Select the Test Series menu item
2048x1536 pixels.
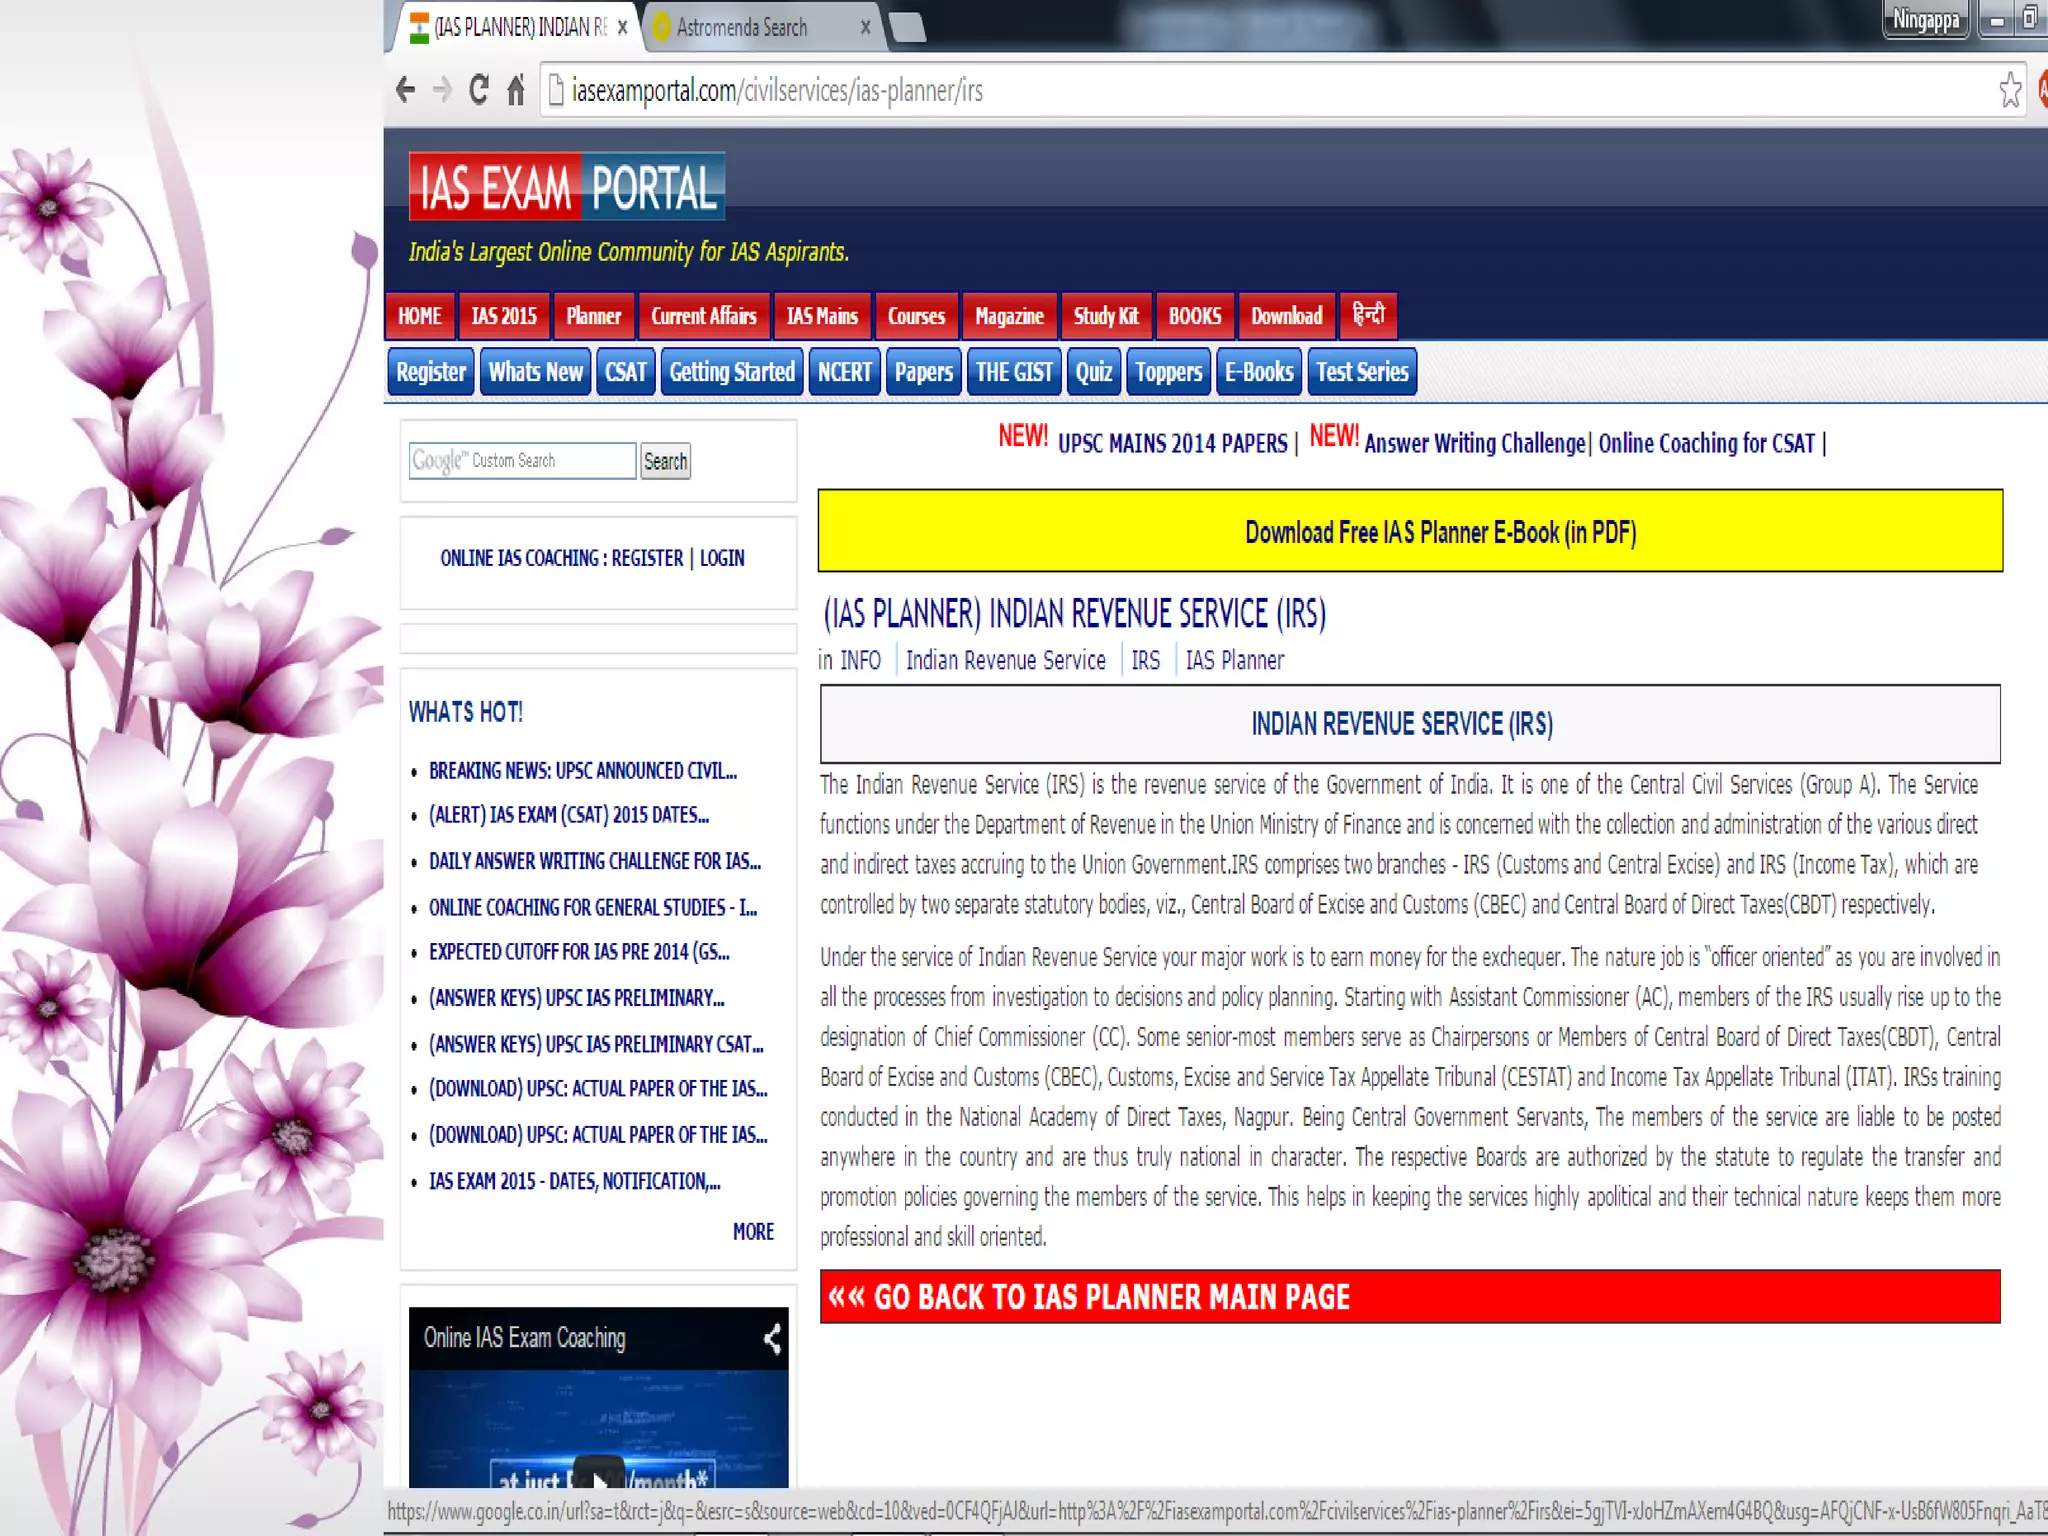tap(1362, 372)
